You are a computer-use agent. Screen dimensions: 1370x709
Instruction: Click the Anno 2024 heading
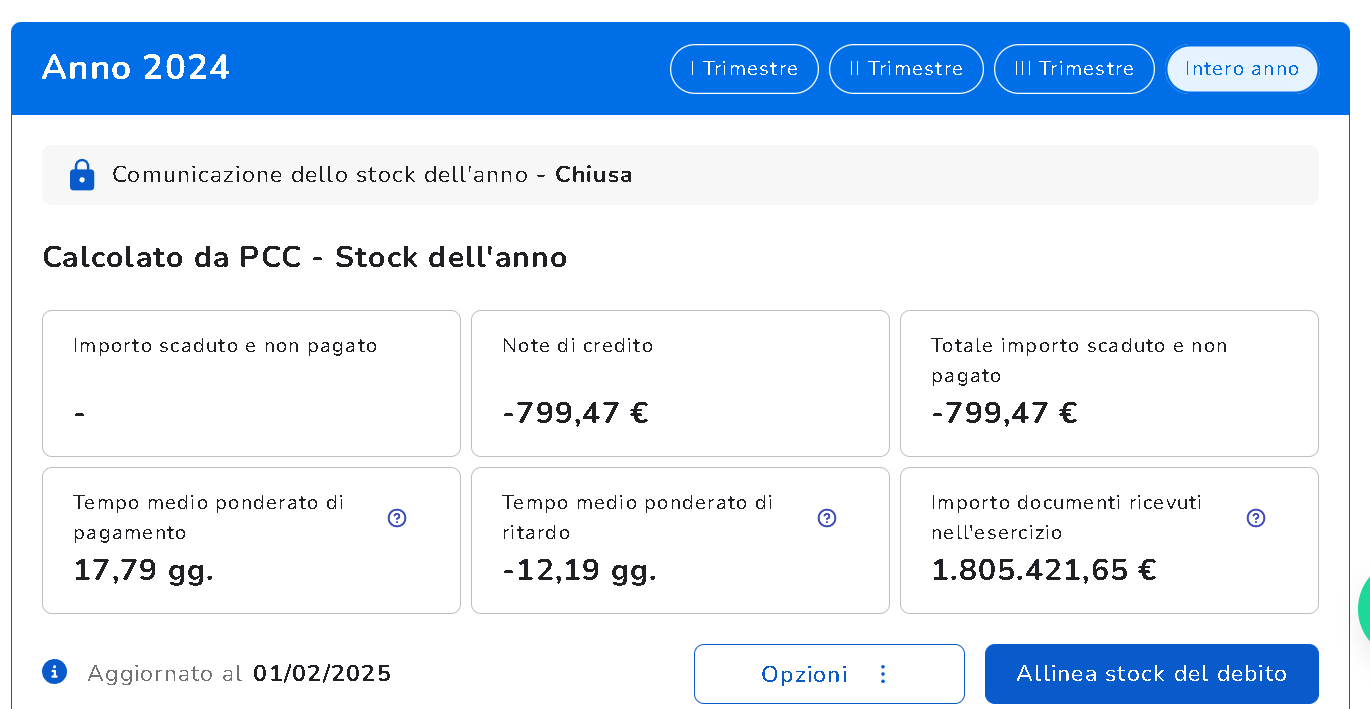136,68
